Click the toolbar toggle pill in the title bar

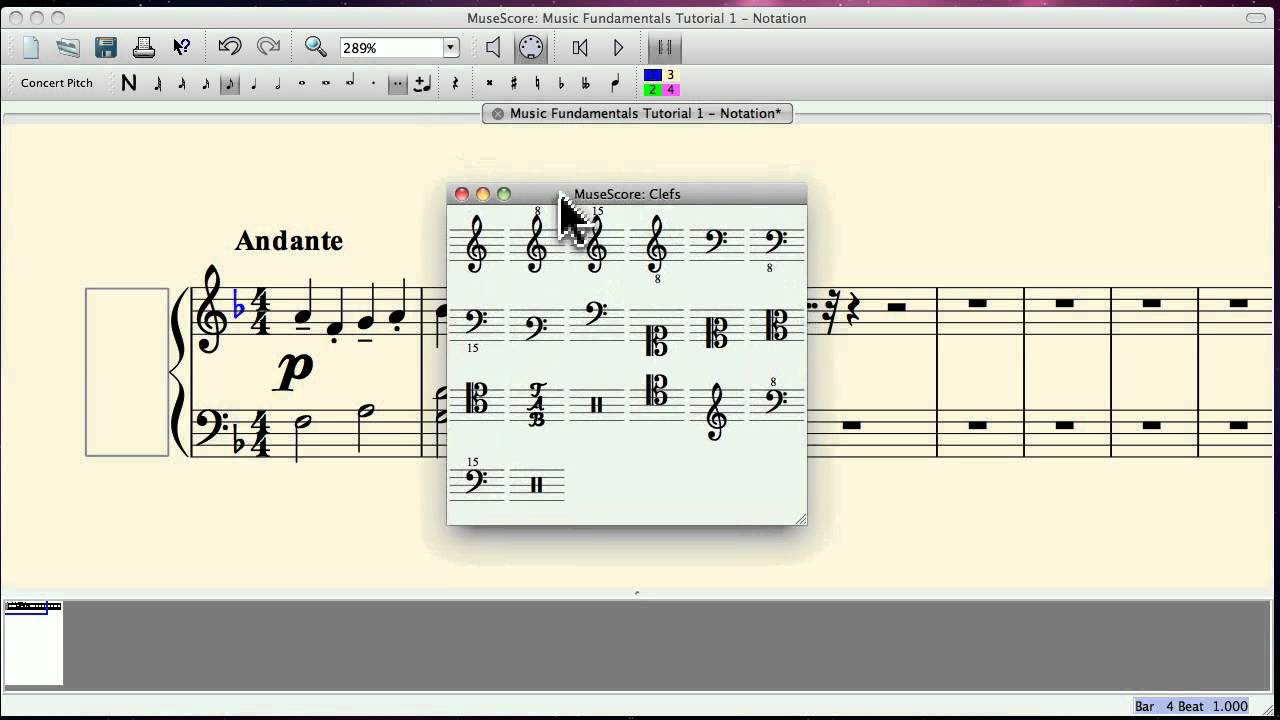click(1256, 18)
